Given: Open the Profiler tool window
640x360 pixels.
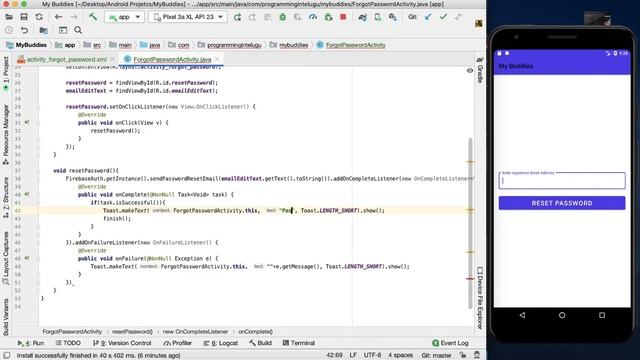Looking at the screenshot, I should tap(178, 343).
